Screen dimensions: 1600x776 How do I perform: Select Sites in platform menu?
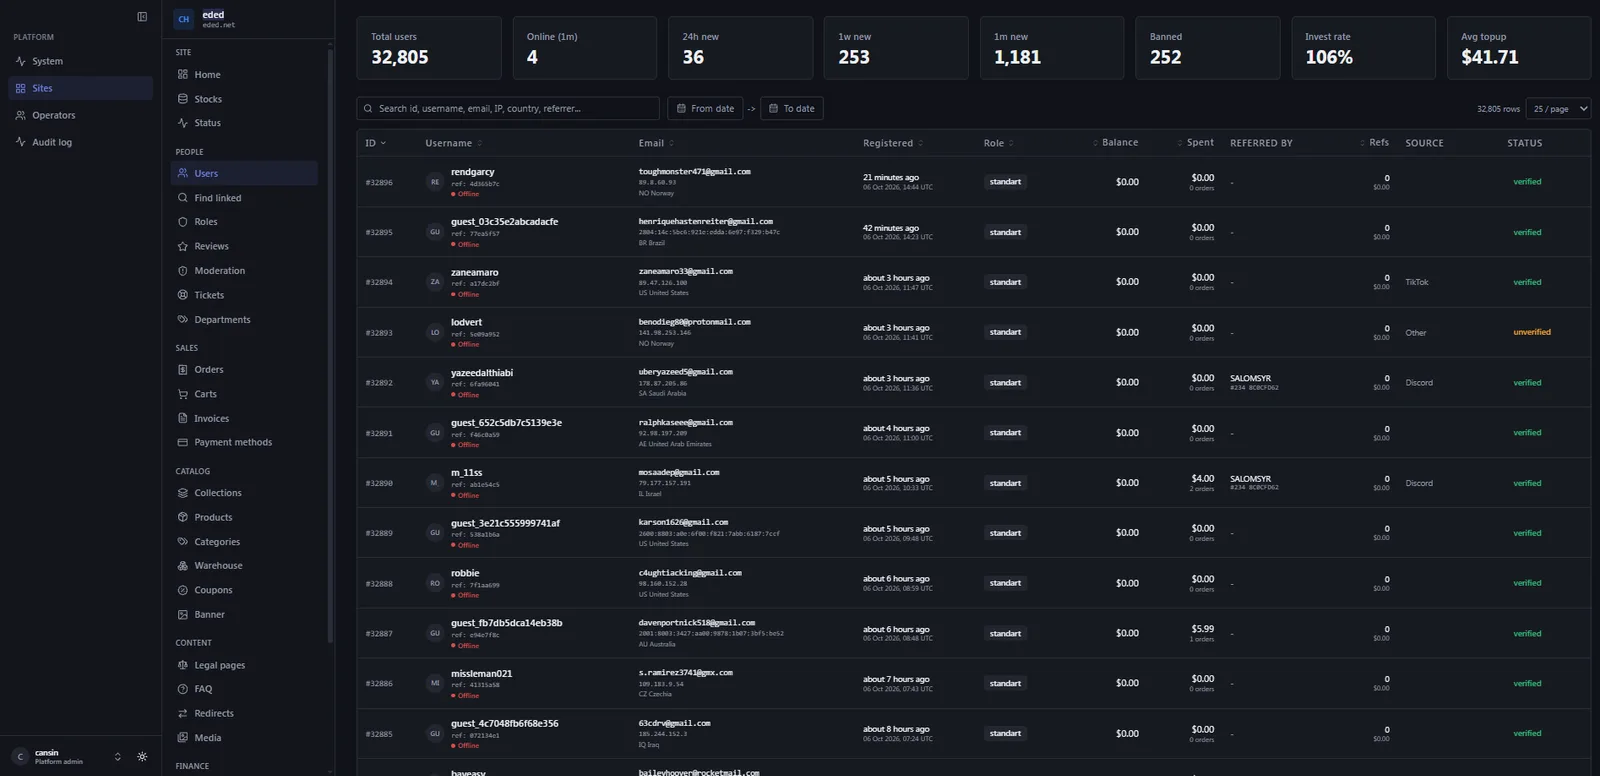click(x=80, y=88)
